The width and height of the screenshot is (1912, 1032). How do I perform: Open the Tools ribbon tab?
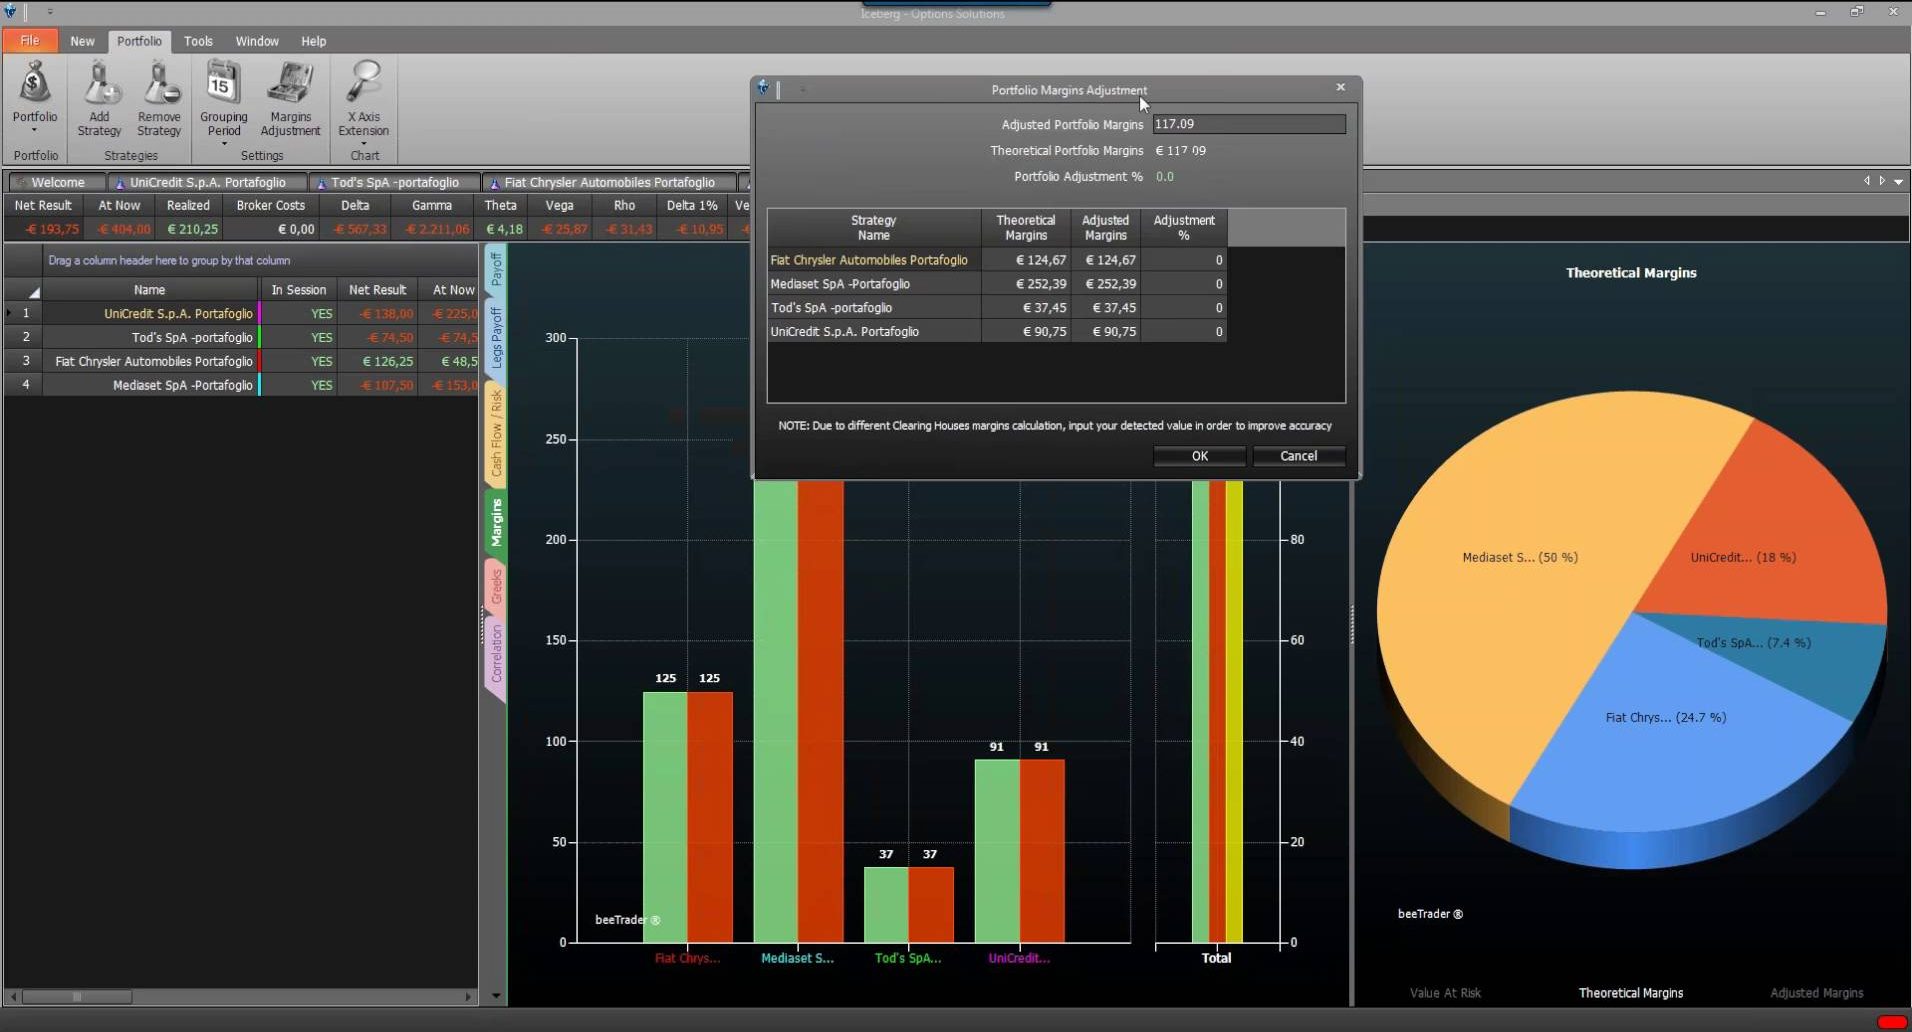click(x=198, y=41)
